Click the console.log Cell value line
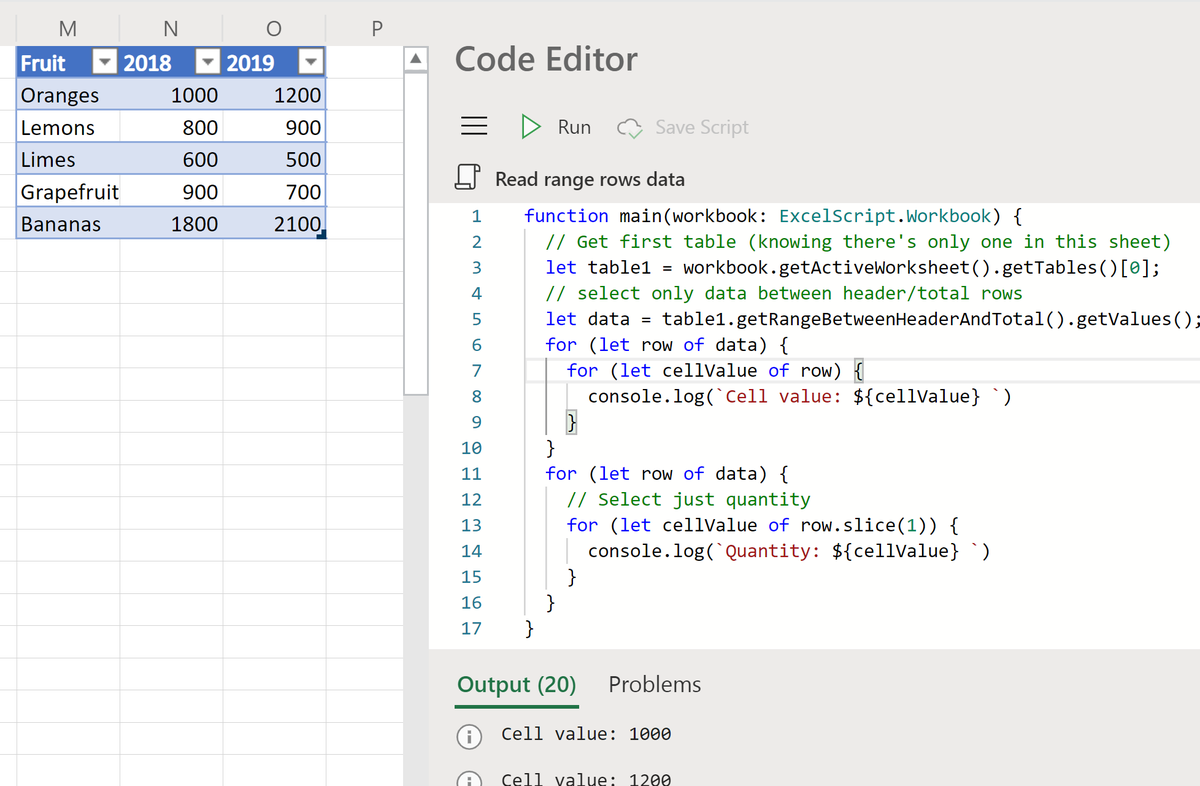This screenshot has height=786, width=1200. (x=800, y=397)
